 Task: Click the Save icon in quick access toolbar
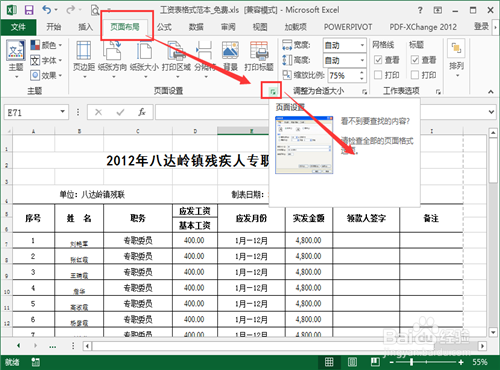click(x=29, y=10)
